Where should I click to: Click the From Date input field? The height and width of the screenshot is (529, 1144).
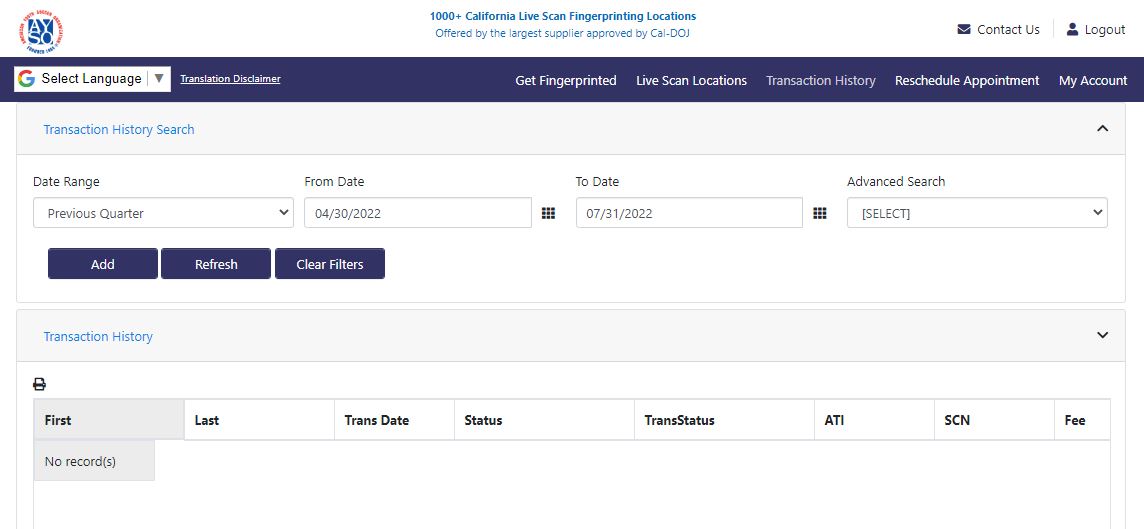pos(417,213)
